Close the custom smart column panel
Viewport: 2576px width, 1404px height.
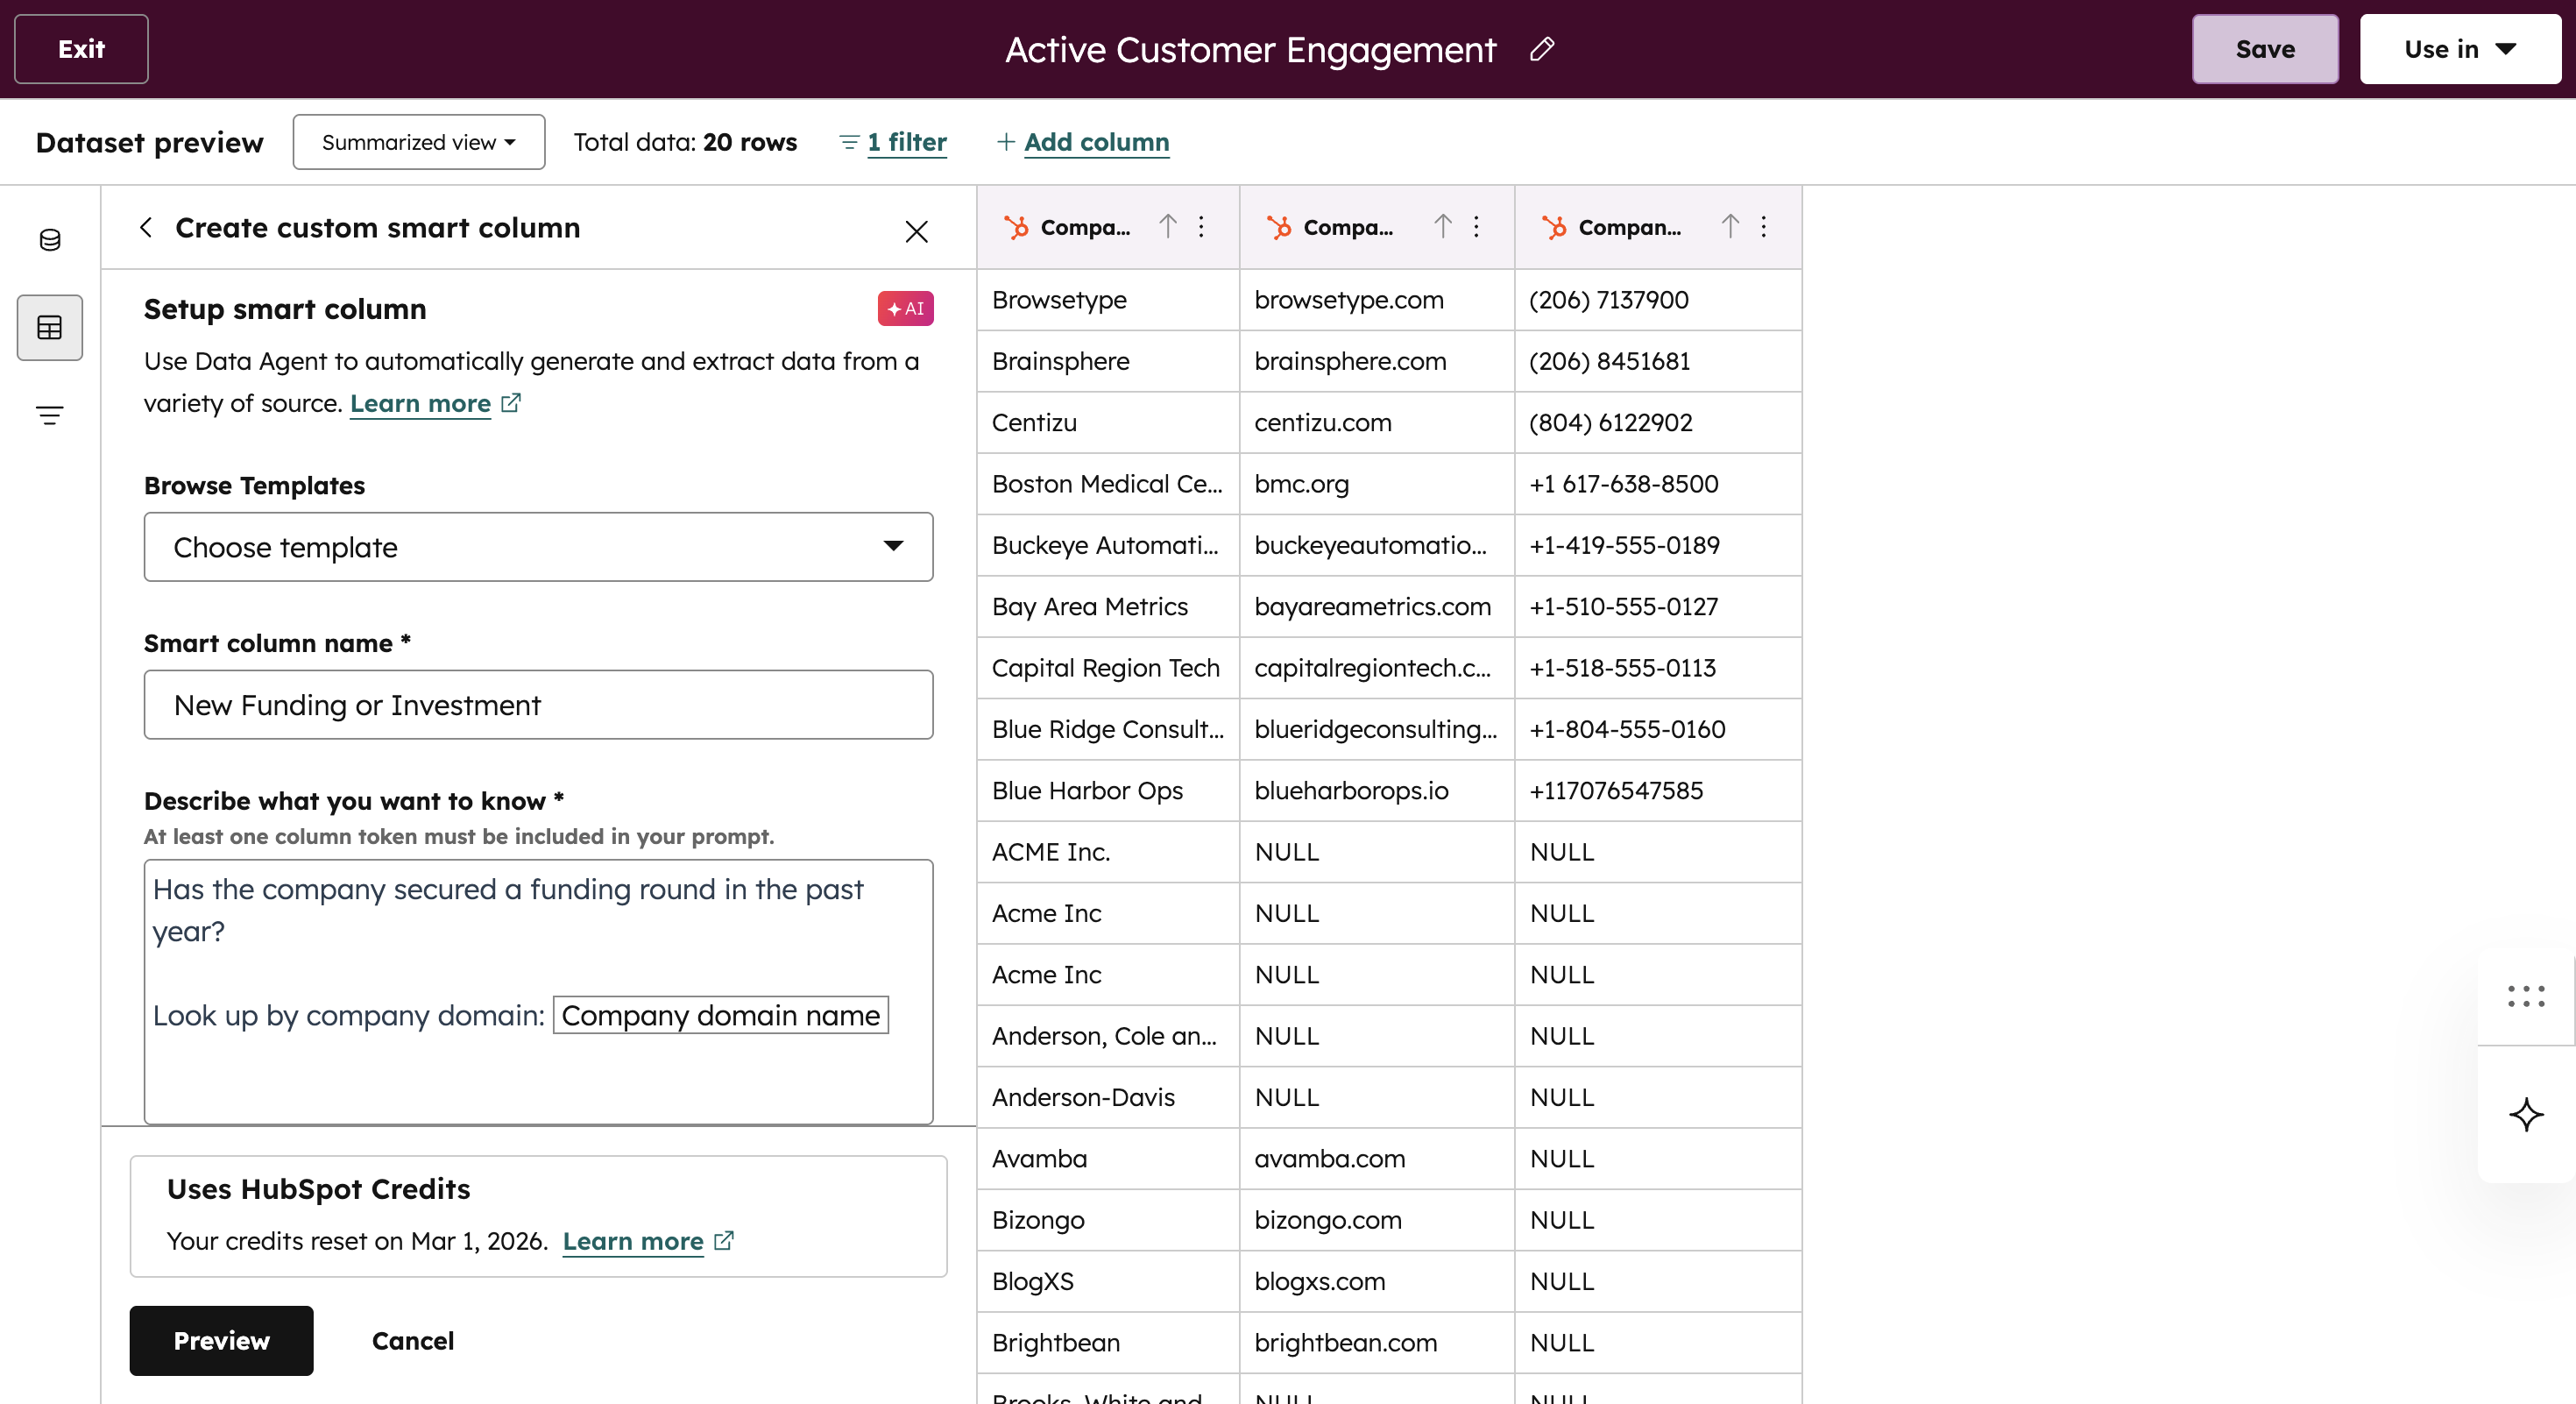[x=915, y=231]
